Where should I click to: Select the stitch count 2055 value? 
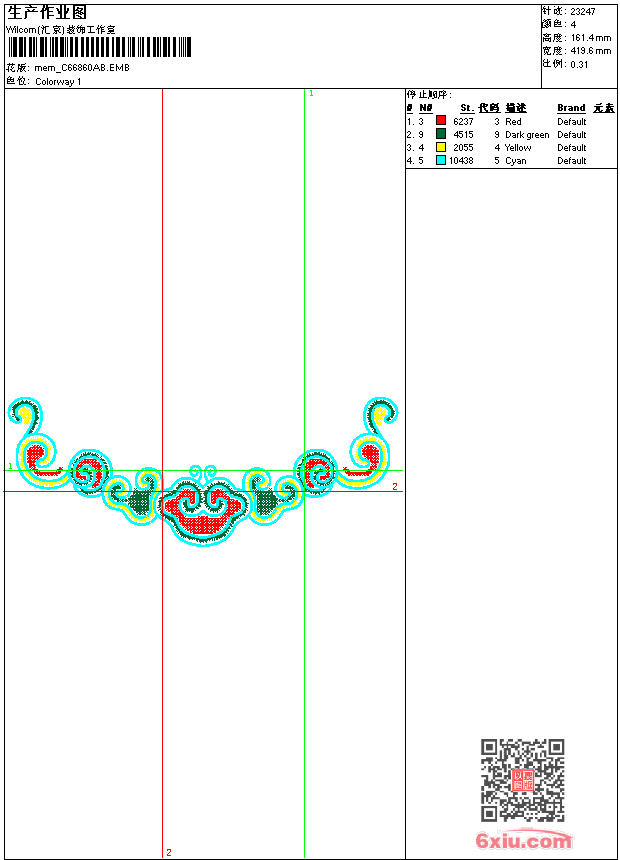(x=463, y=148)
